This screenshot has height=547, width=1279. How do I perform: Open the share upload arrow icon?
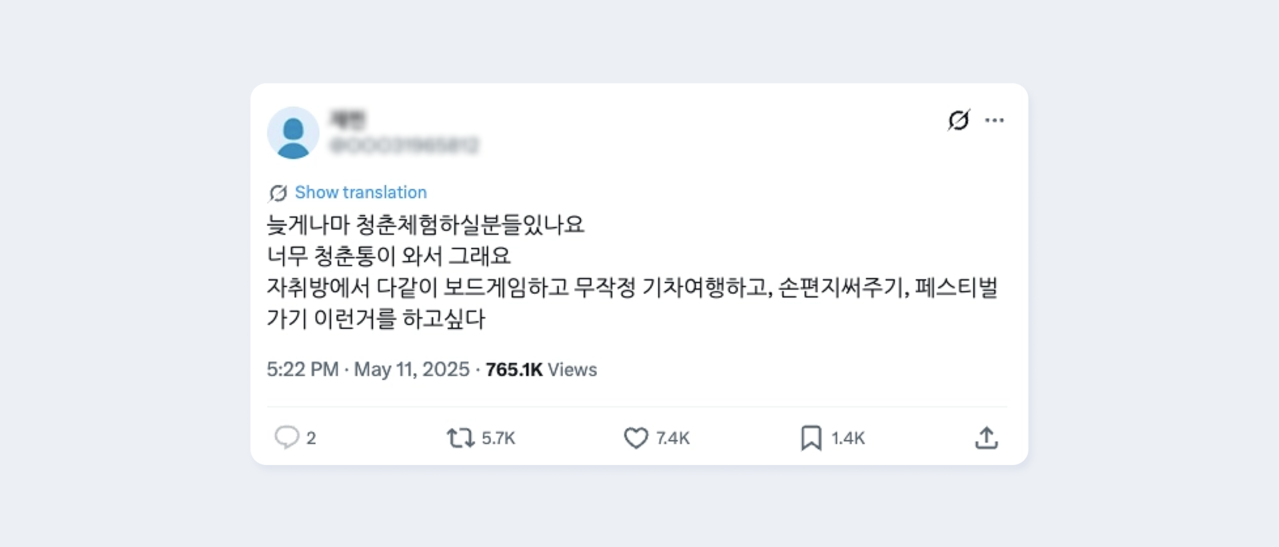986,438
